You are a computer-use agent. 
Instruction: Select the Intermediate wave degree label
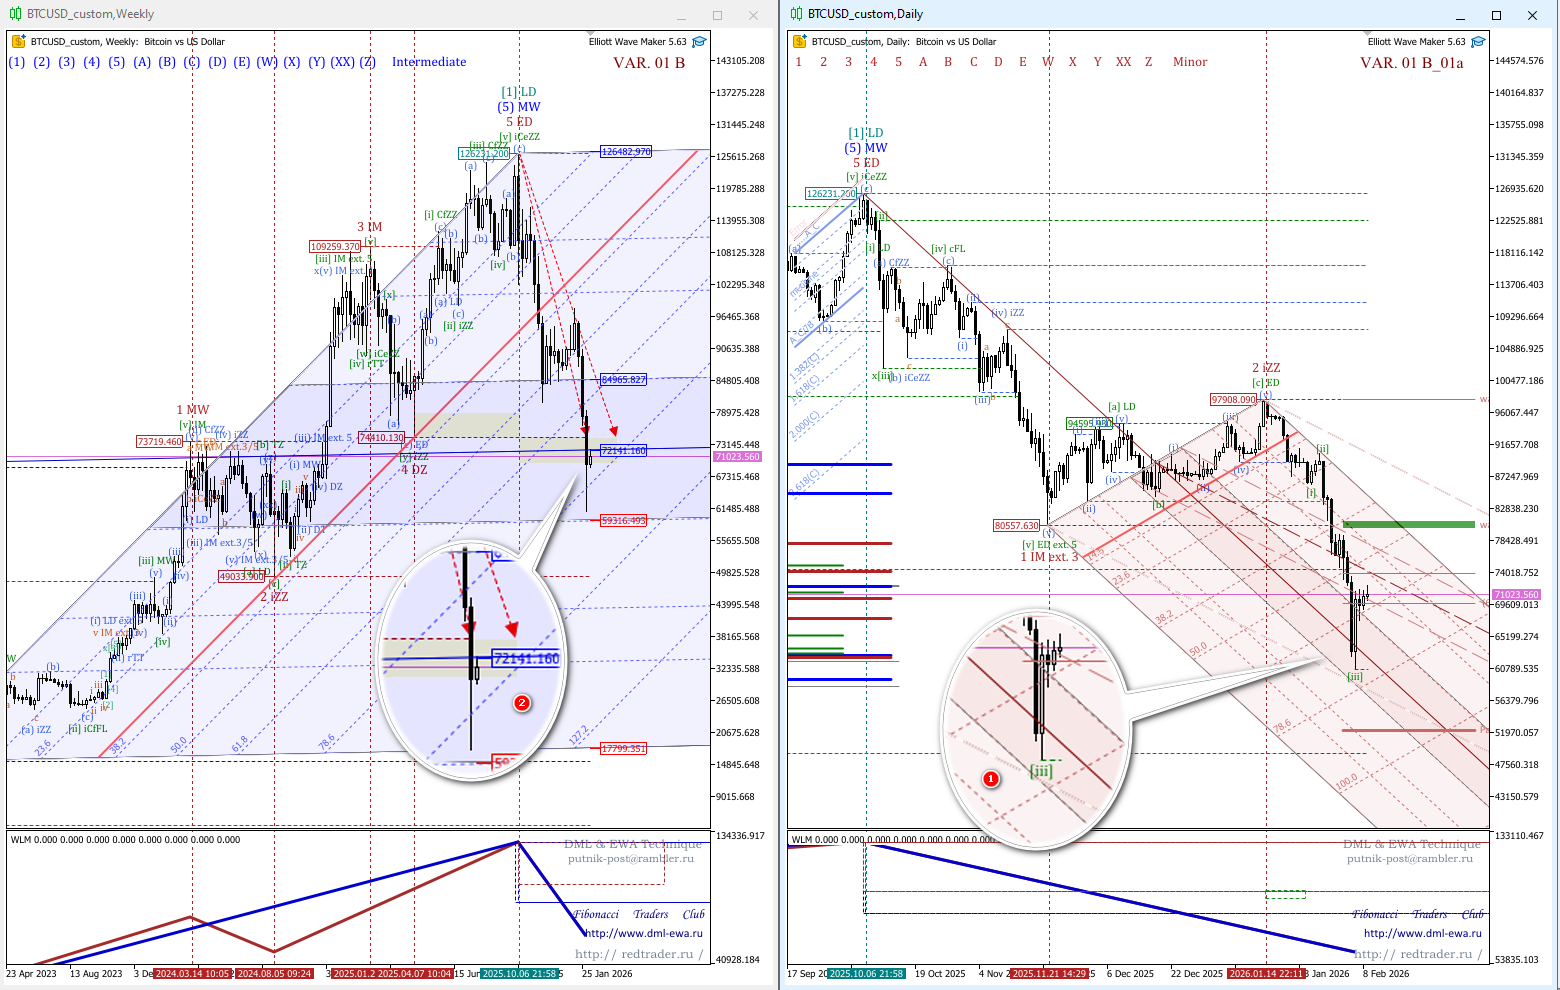click(x=429, y=62)
